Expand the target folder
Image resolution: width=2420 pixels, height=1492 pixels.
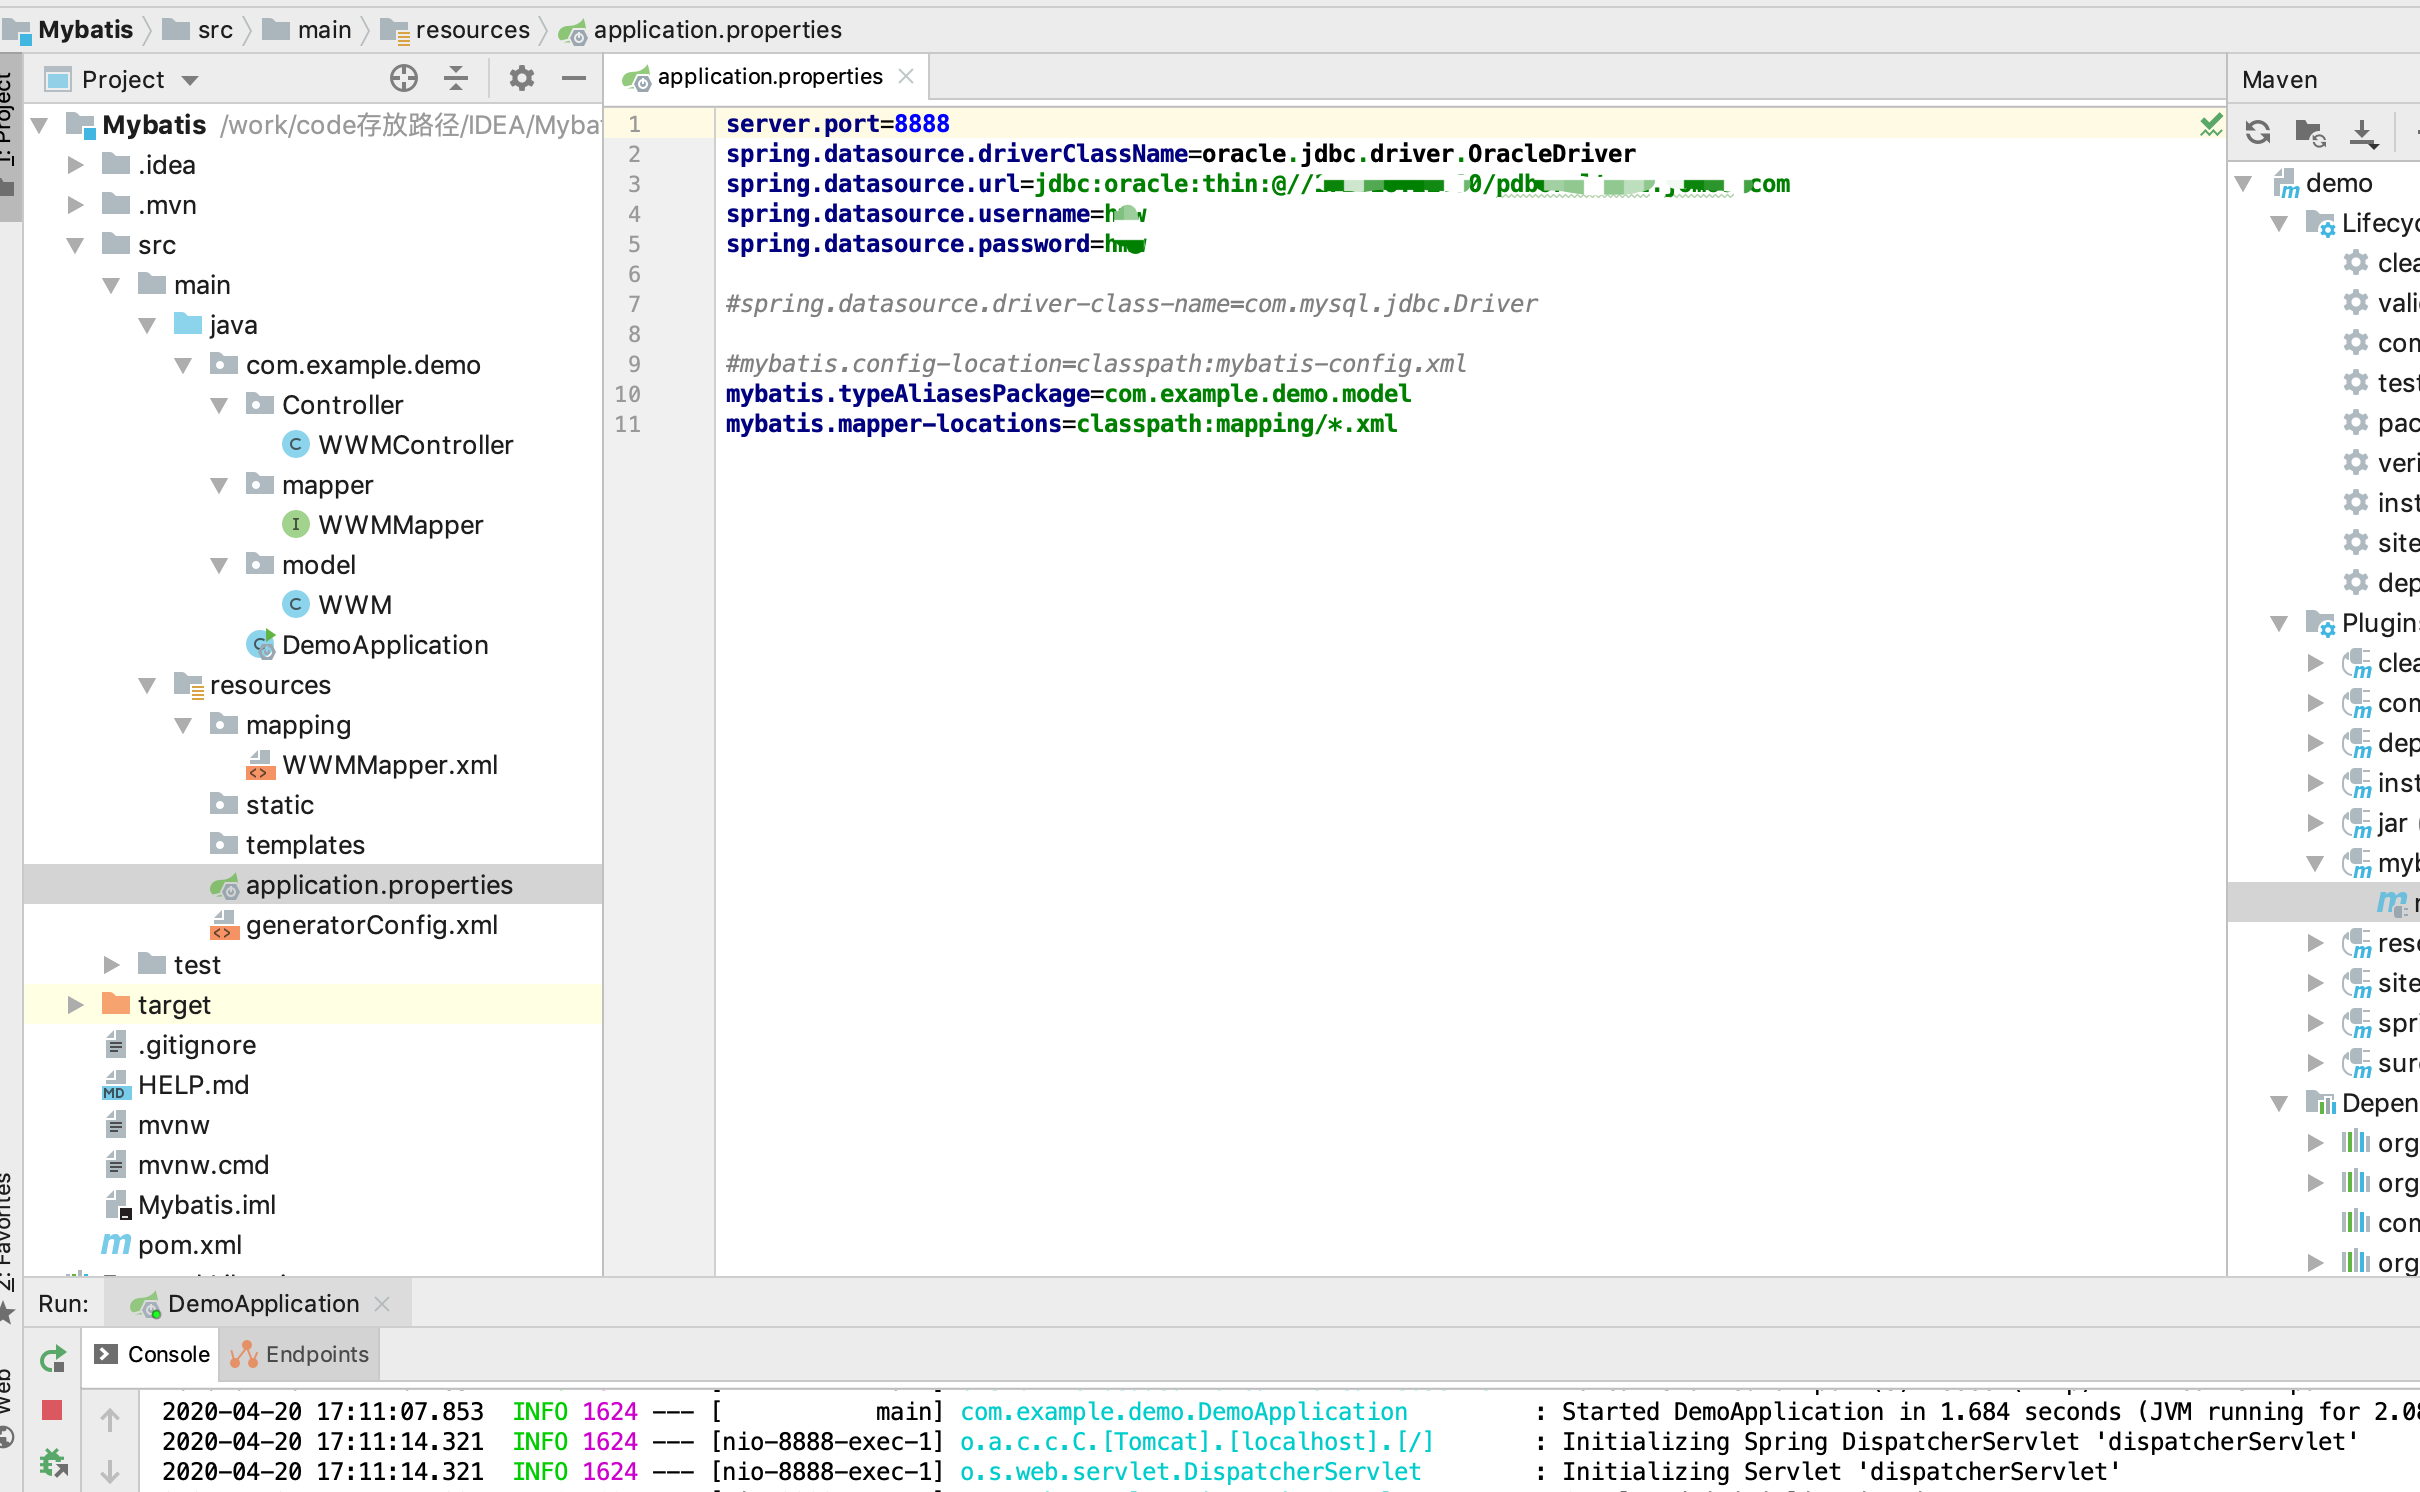click(75, 1005)
